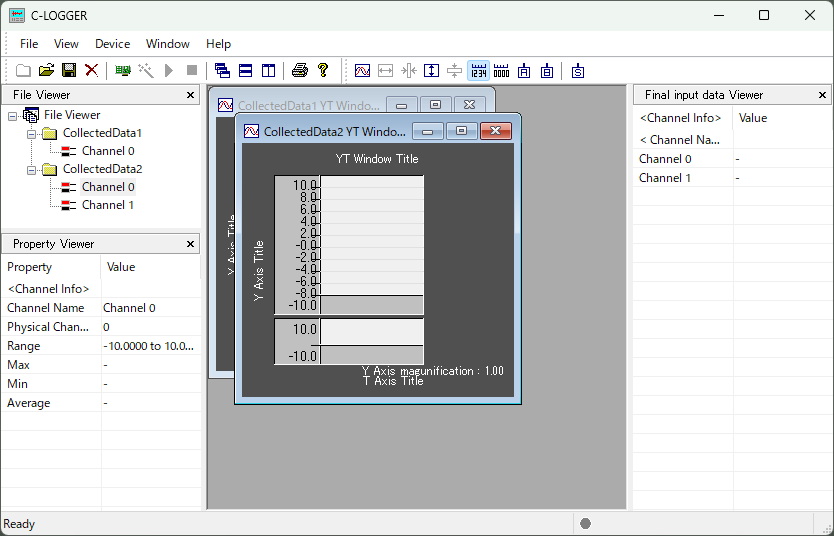This screenshot has width=834, height=536.
Task: Open the Window menu
Action: [167, 44]
